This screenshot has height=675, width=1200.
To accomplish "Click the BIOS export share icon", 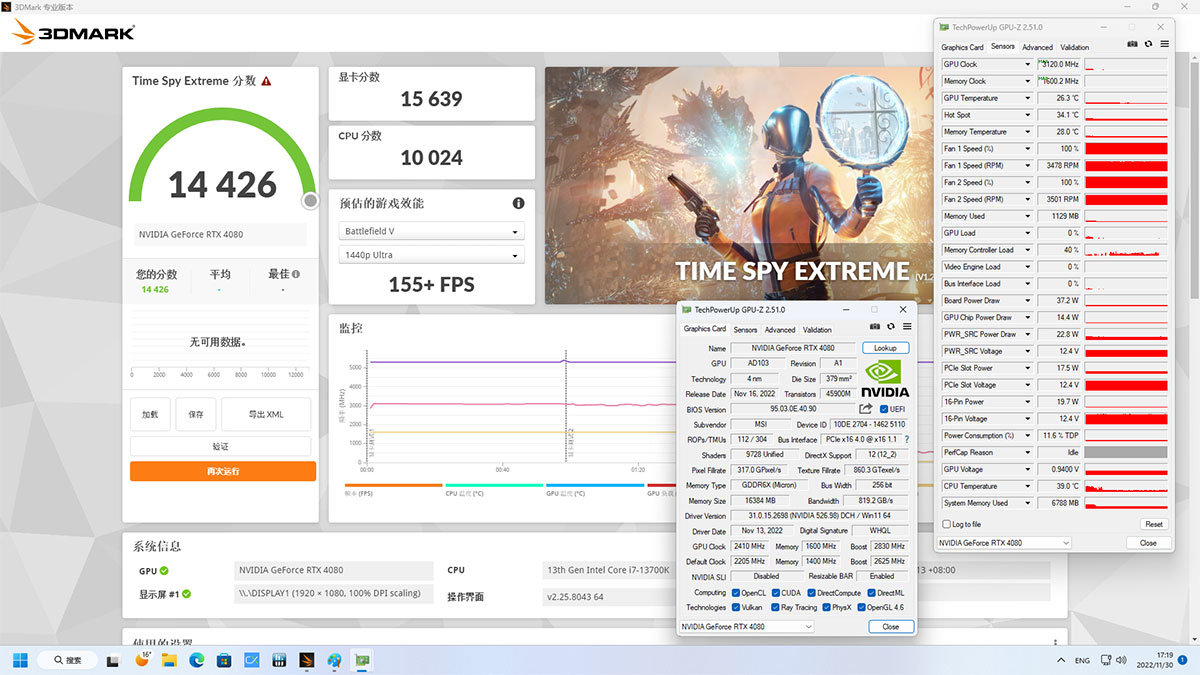I will 866,409.
